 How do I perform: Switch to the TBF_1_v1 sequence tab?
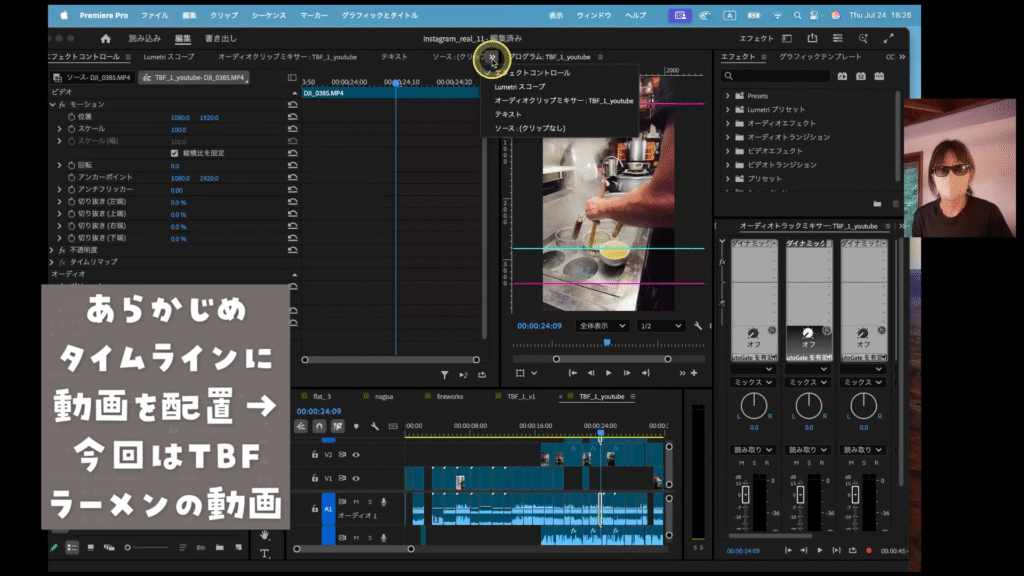point(521,396)
